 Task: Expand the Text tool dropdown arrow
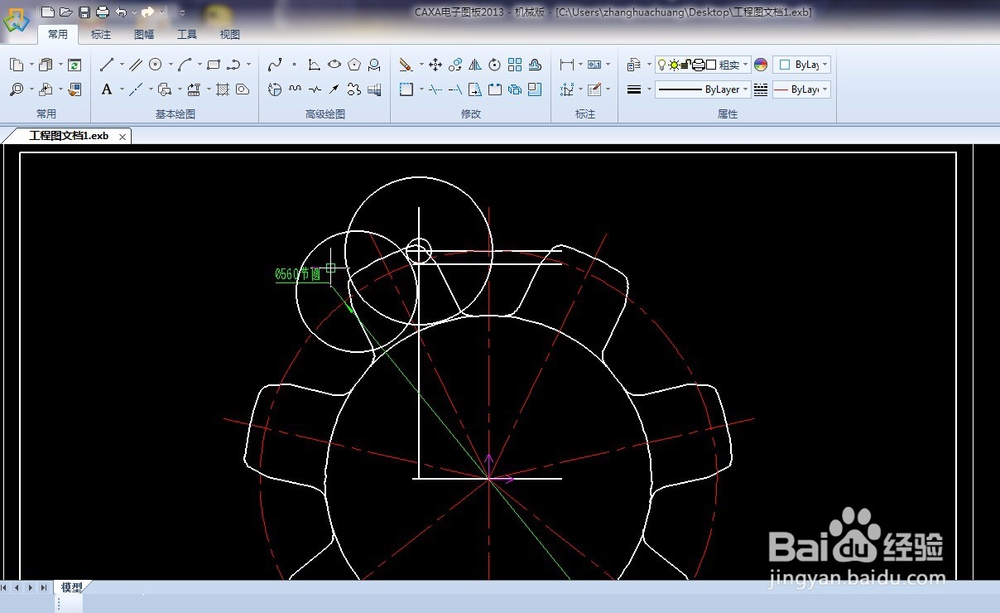tap(121, 89)
